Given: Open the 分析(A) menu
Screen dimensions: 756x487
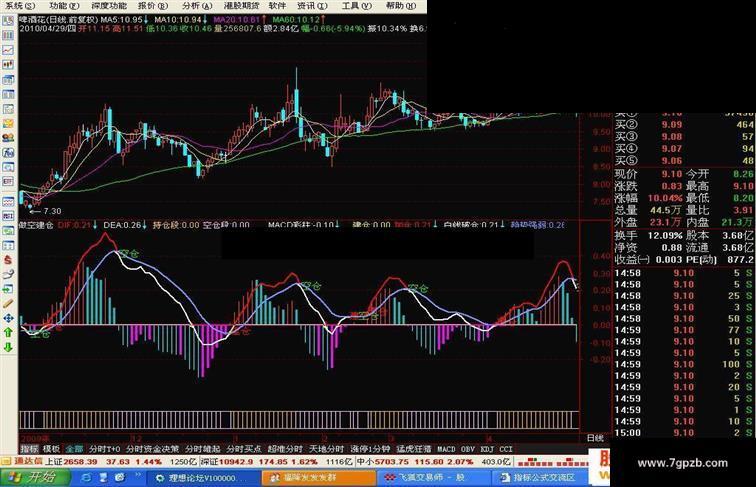Looking at the screenshot, I should (197, 6).
